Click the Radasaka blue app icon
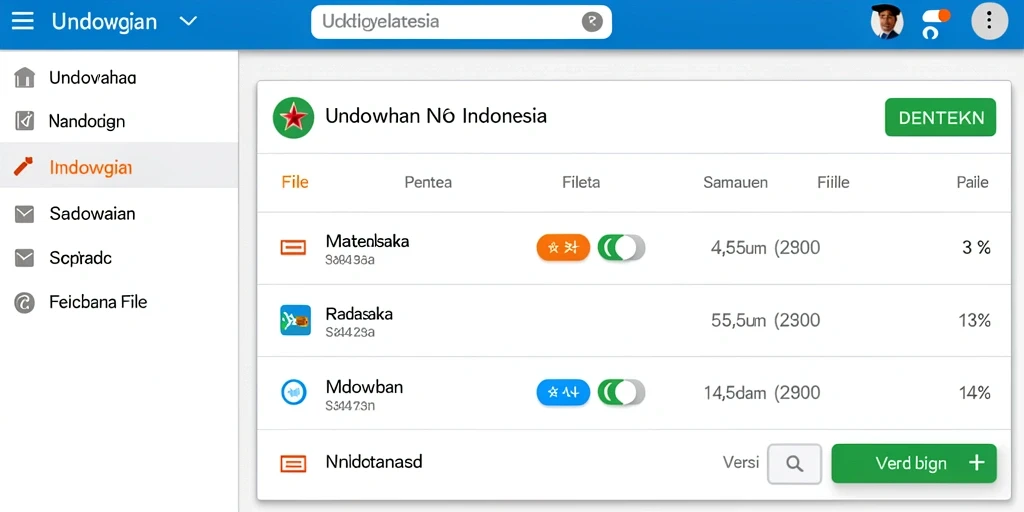 pos(295,320)
